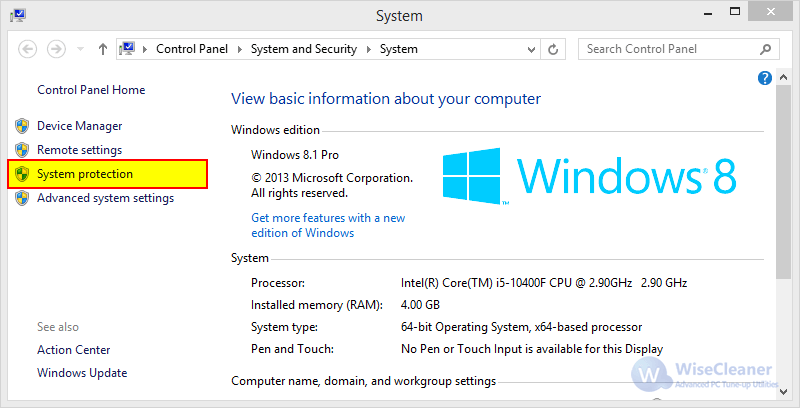This screenshot has width=800, height=408.
Task: Expand arrow after System and Security
Action: pyautogui.click(x=368, y=49)
